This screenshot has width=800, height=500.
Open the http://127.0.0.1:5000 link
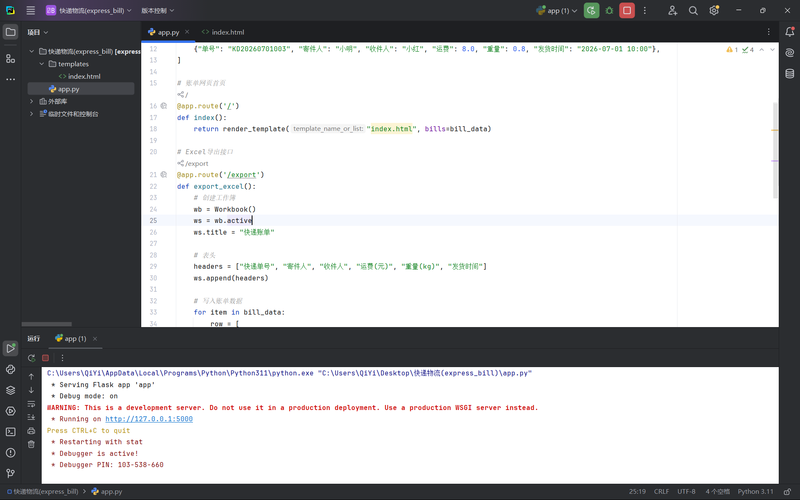pyautogui.click(x=149, y=419)
